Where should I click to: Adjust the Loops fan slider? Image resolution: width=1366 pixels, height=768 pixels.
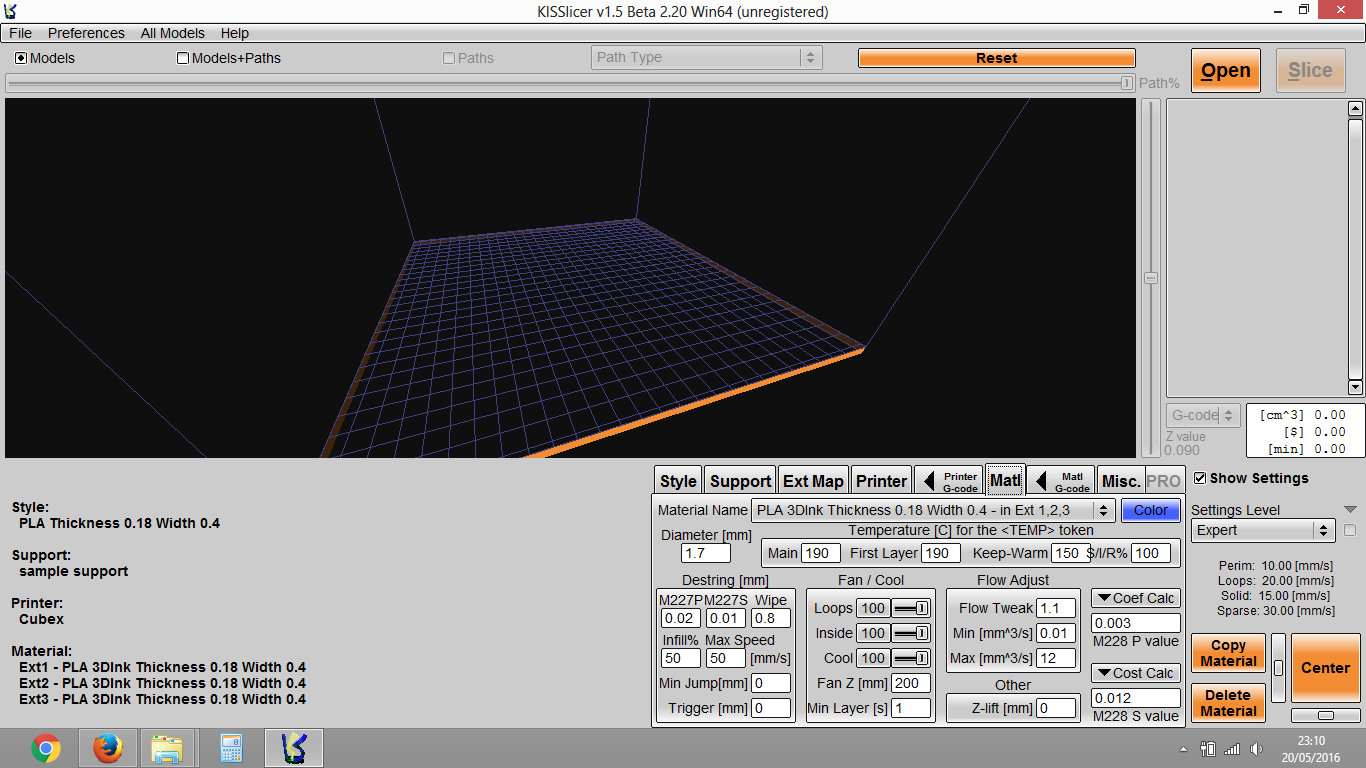[910, 608]
